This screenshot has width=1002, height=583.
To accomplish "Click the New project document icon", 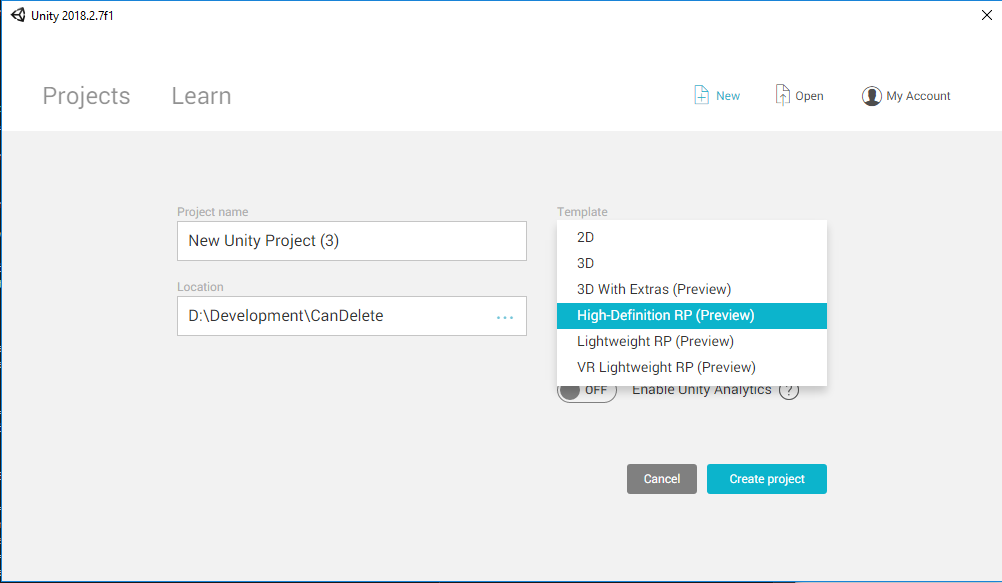I will [x=702, y=95].
